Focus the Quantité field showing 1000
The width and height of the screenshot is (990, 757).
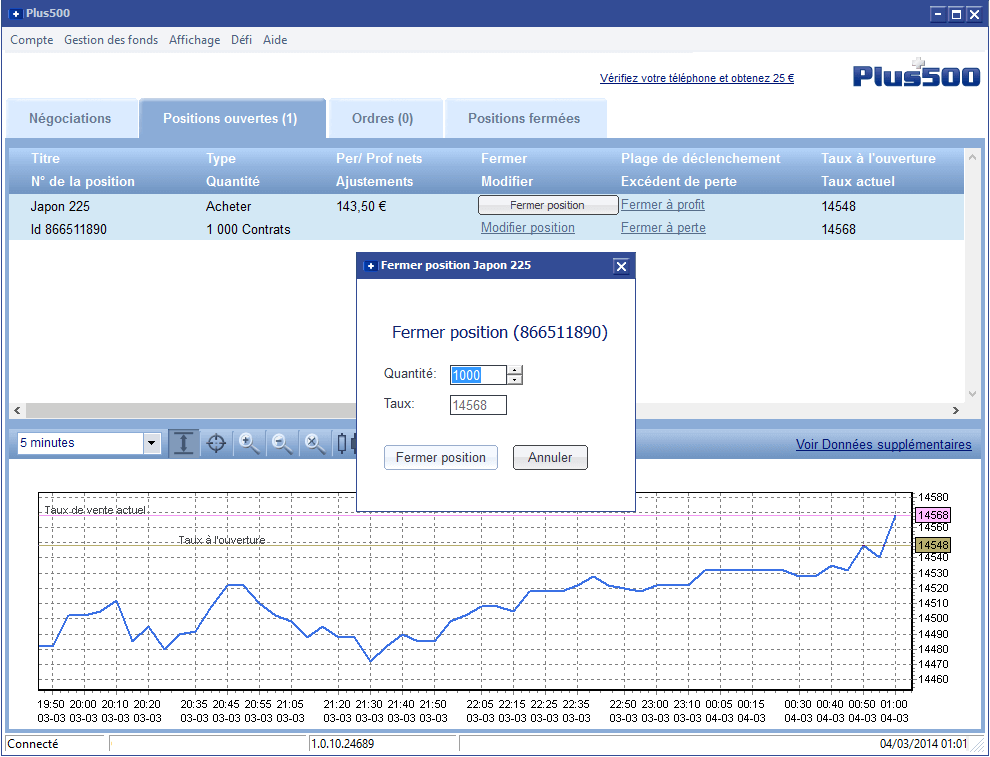point(478,375)
